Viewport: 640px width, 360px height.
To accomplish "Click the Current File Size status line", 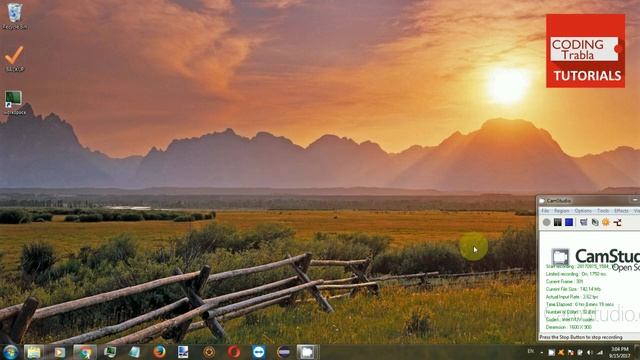I will pyautogui.click(x=573, y=289).
